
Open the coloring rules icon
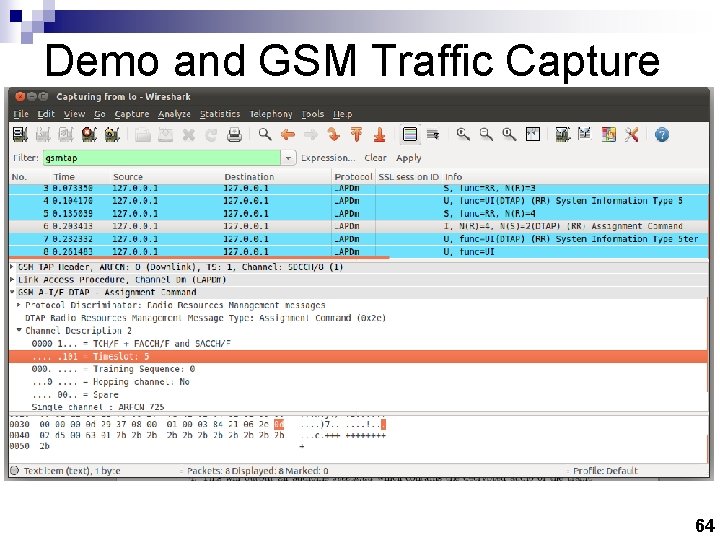coord(608,135)
